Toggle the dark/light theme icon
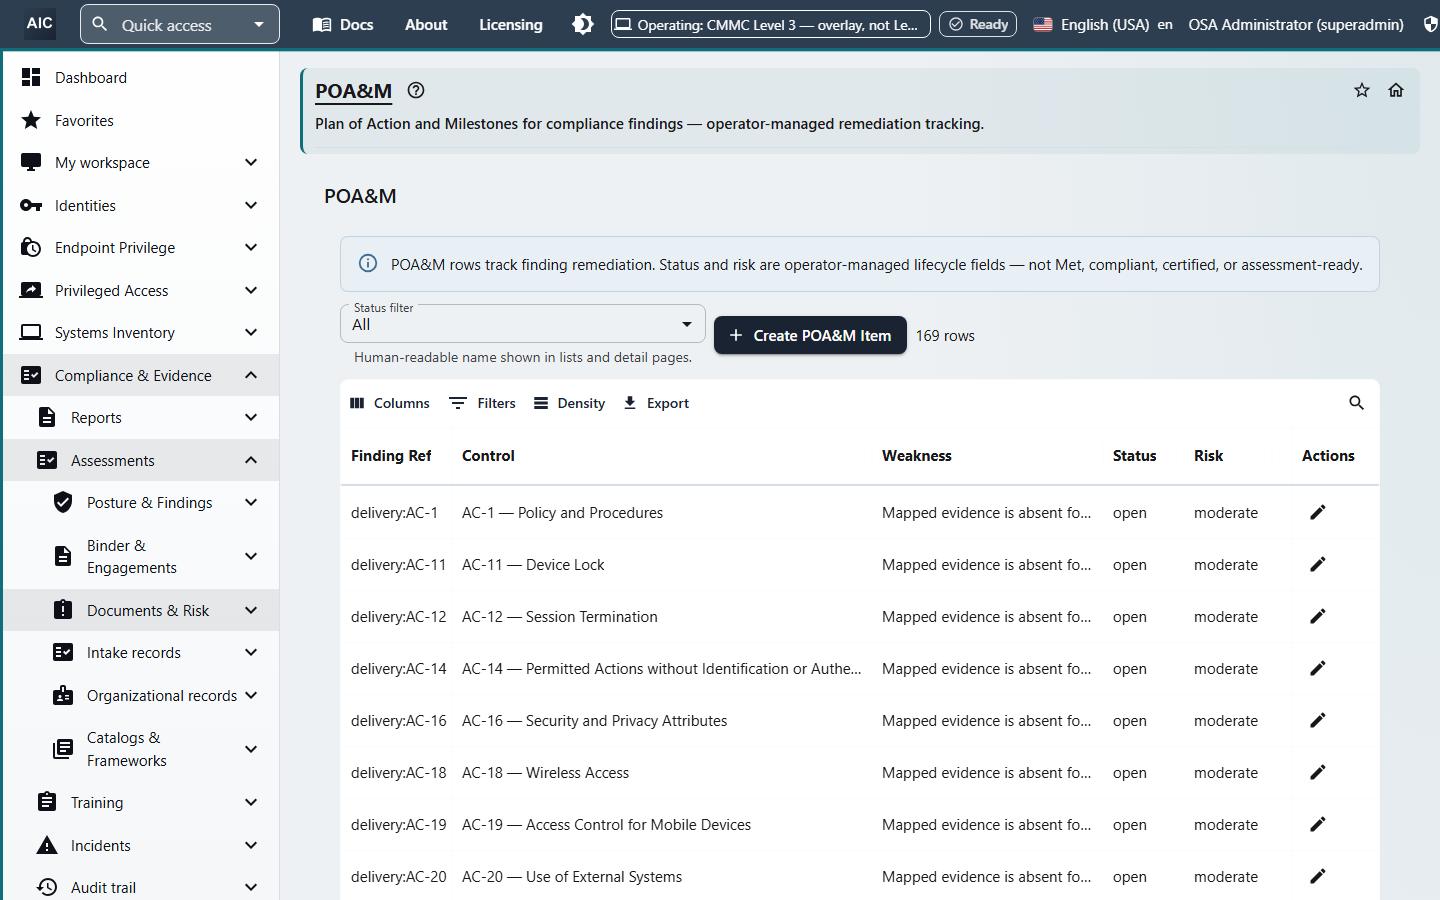 (583, 24)
